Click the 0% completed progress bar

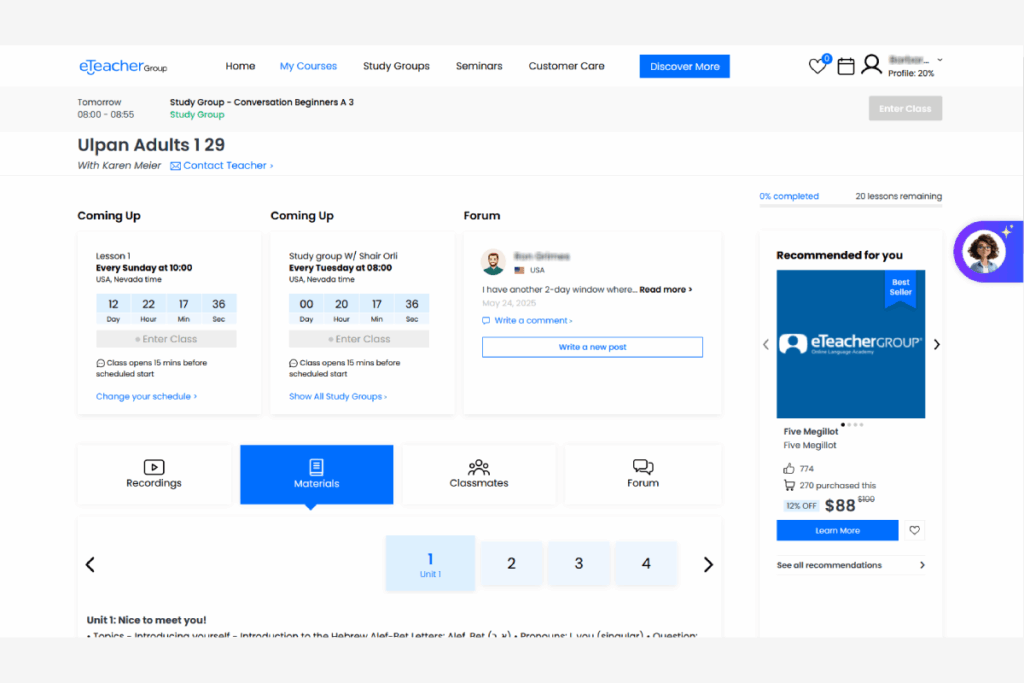click(850, 205)
